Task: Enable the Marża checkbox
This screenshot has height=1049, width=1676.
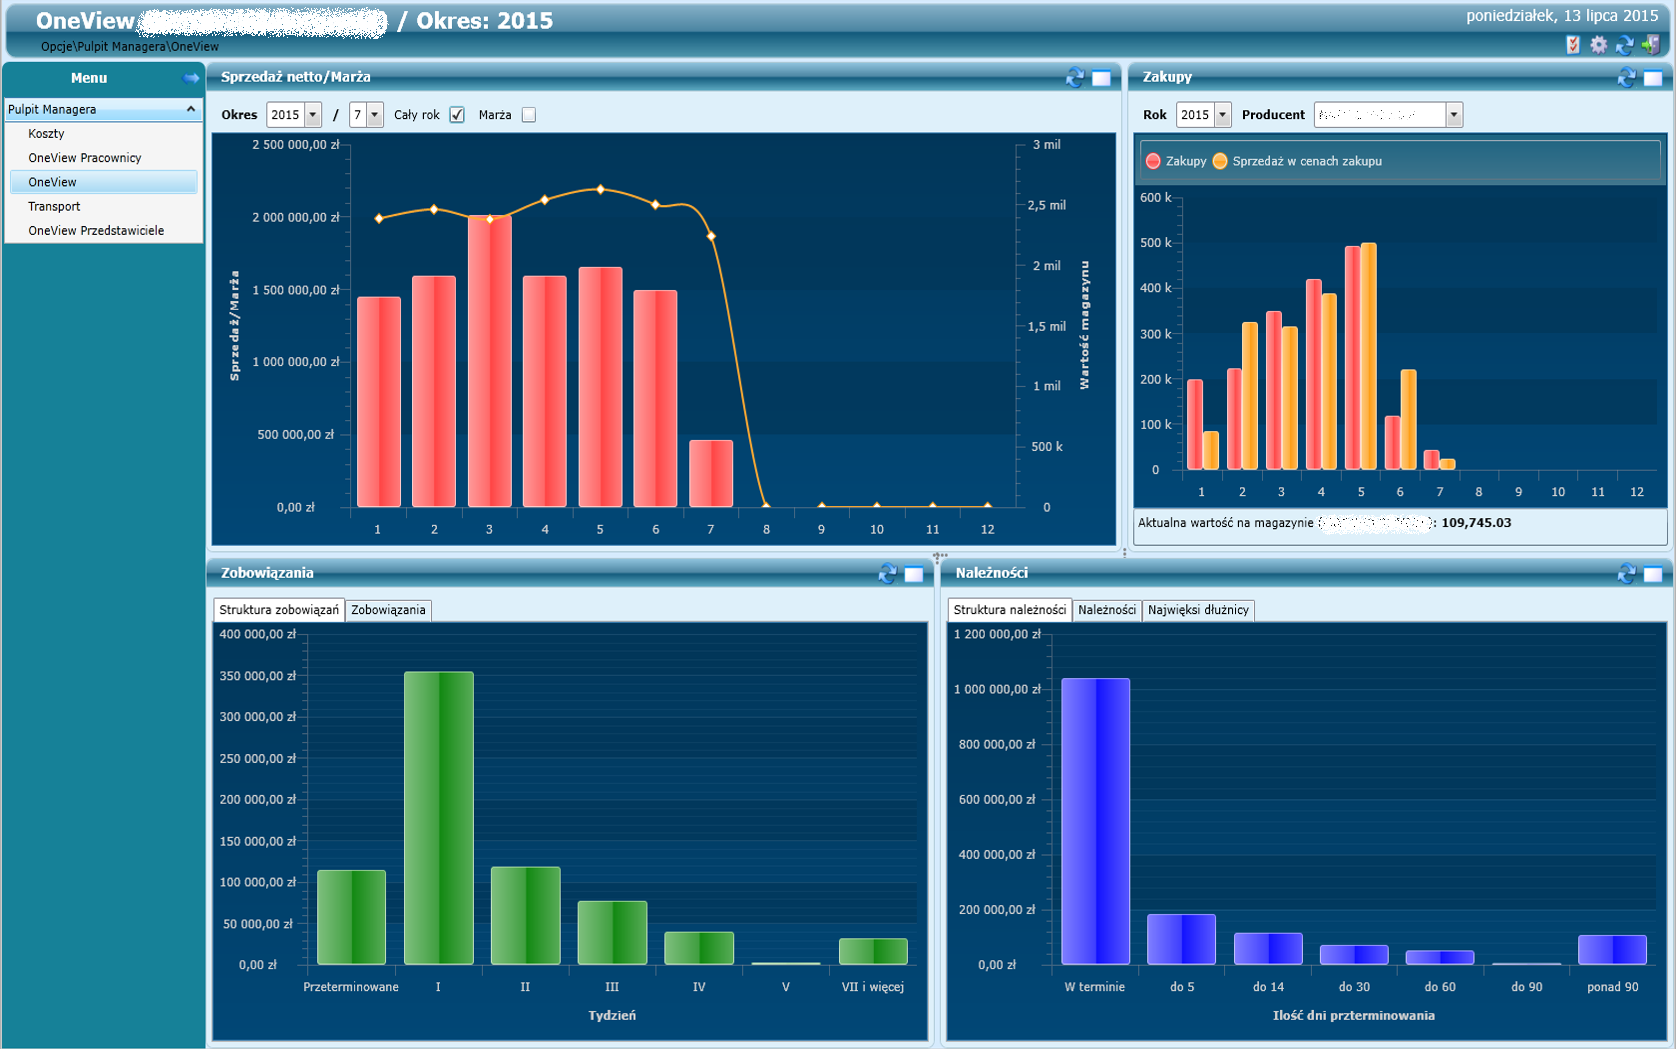Action: (x=529, y=115)
